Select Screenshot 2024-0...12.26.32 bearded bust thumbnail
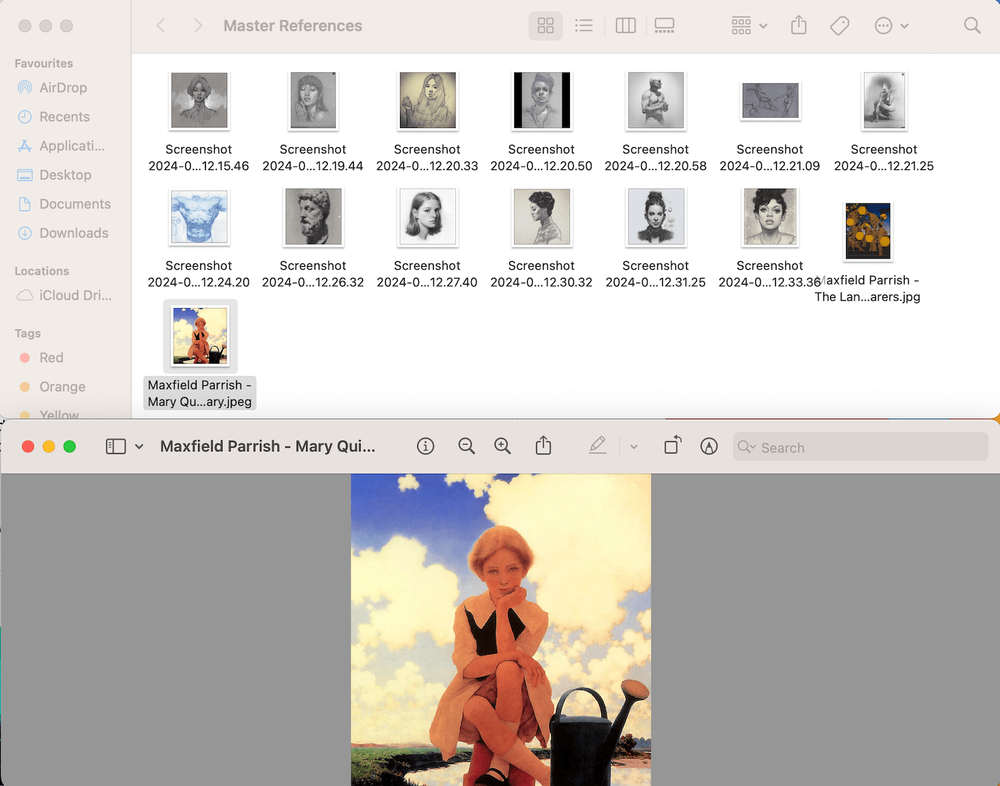The image size is (1000, 786). (313, 217)
